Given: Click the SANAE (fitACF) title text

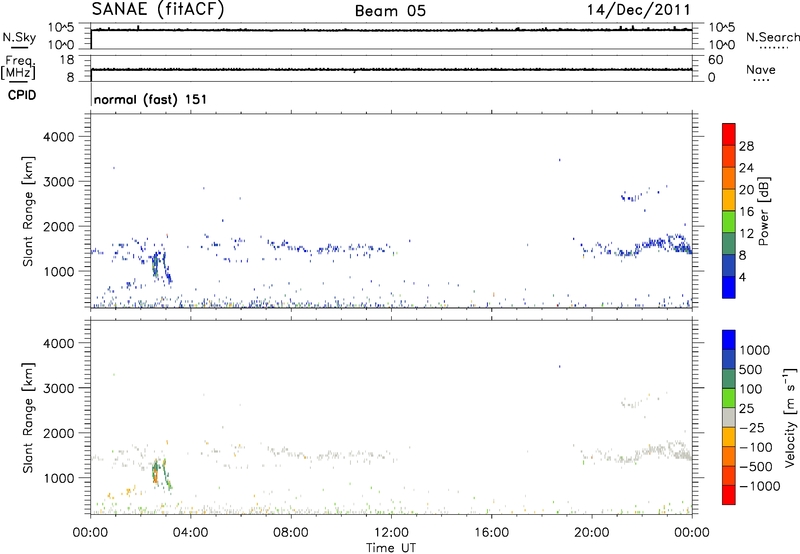Looking at the screenshot, I should (x=158, y=10).
